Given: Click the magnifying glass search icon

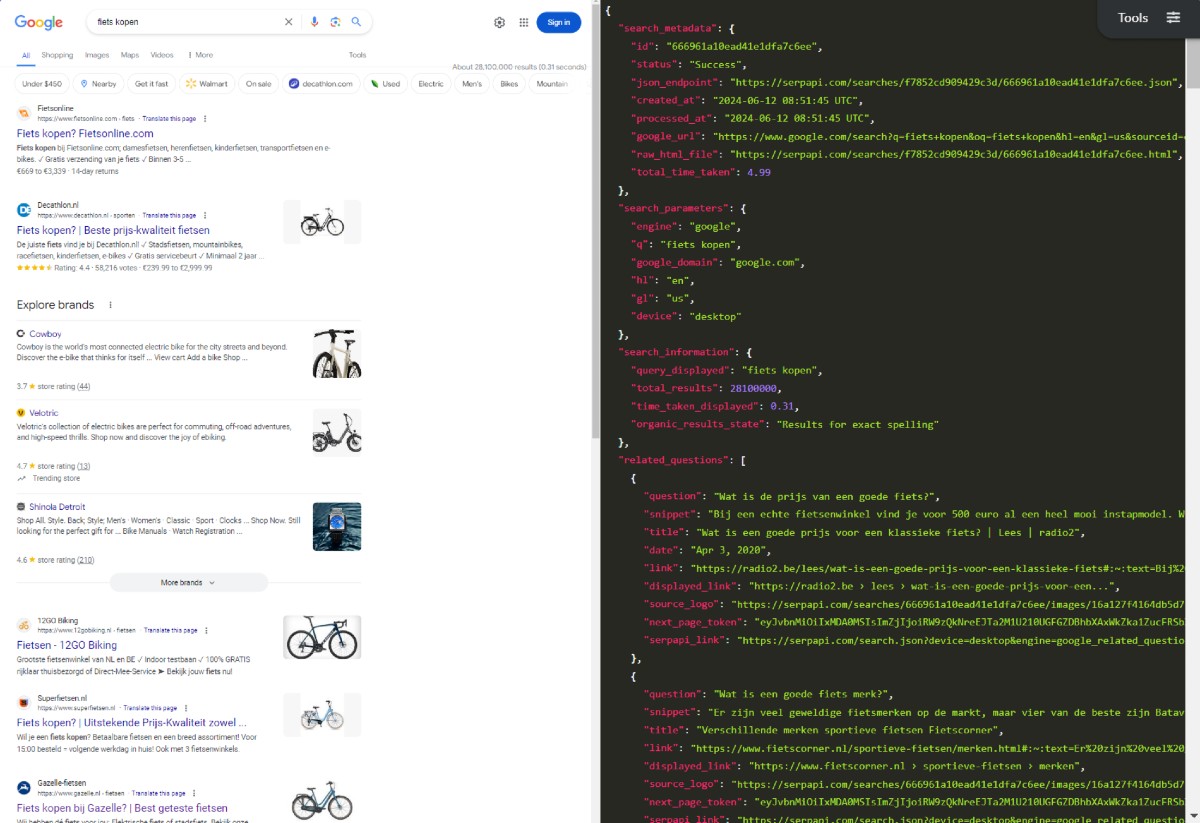Looking at the screenshot, I should pyautogui.click(x=356, y=22).
